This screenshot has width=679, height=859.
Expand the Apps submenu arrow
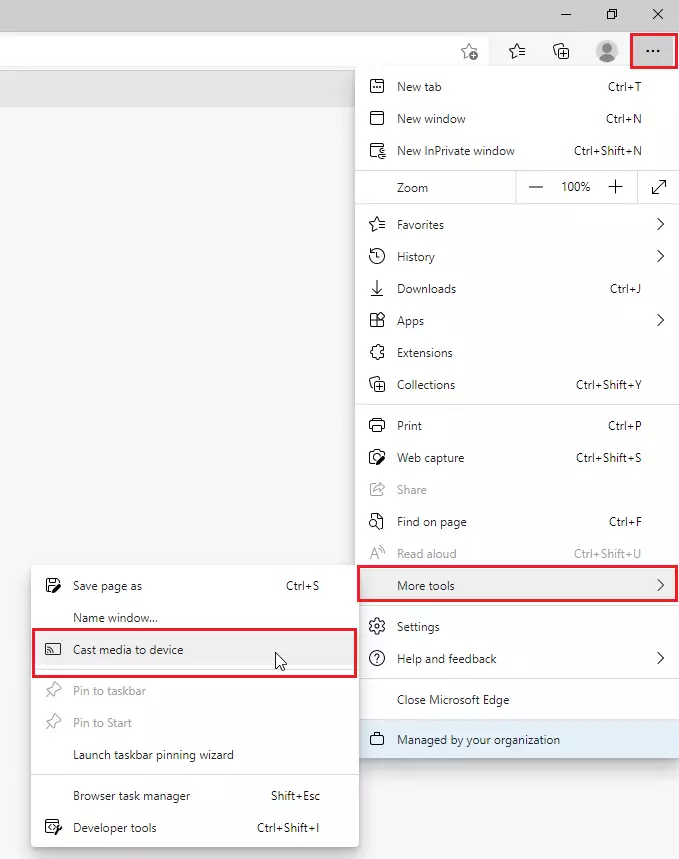point(660,320)
